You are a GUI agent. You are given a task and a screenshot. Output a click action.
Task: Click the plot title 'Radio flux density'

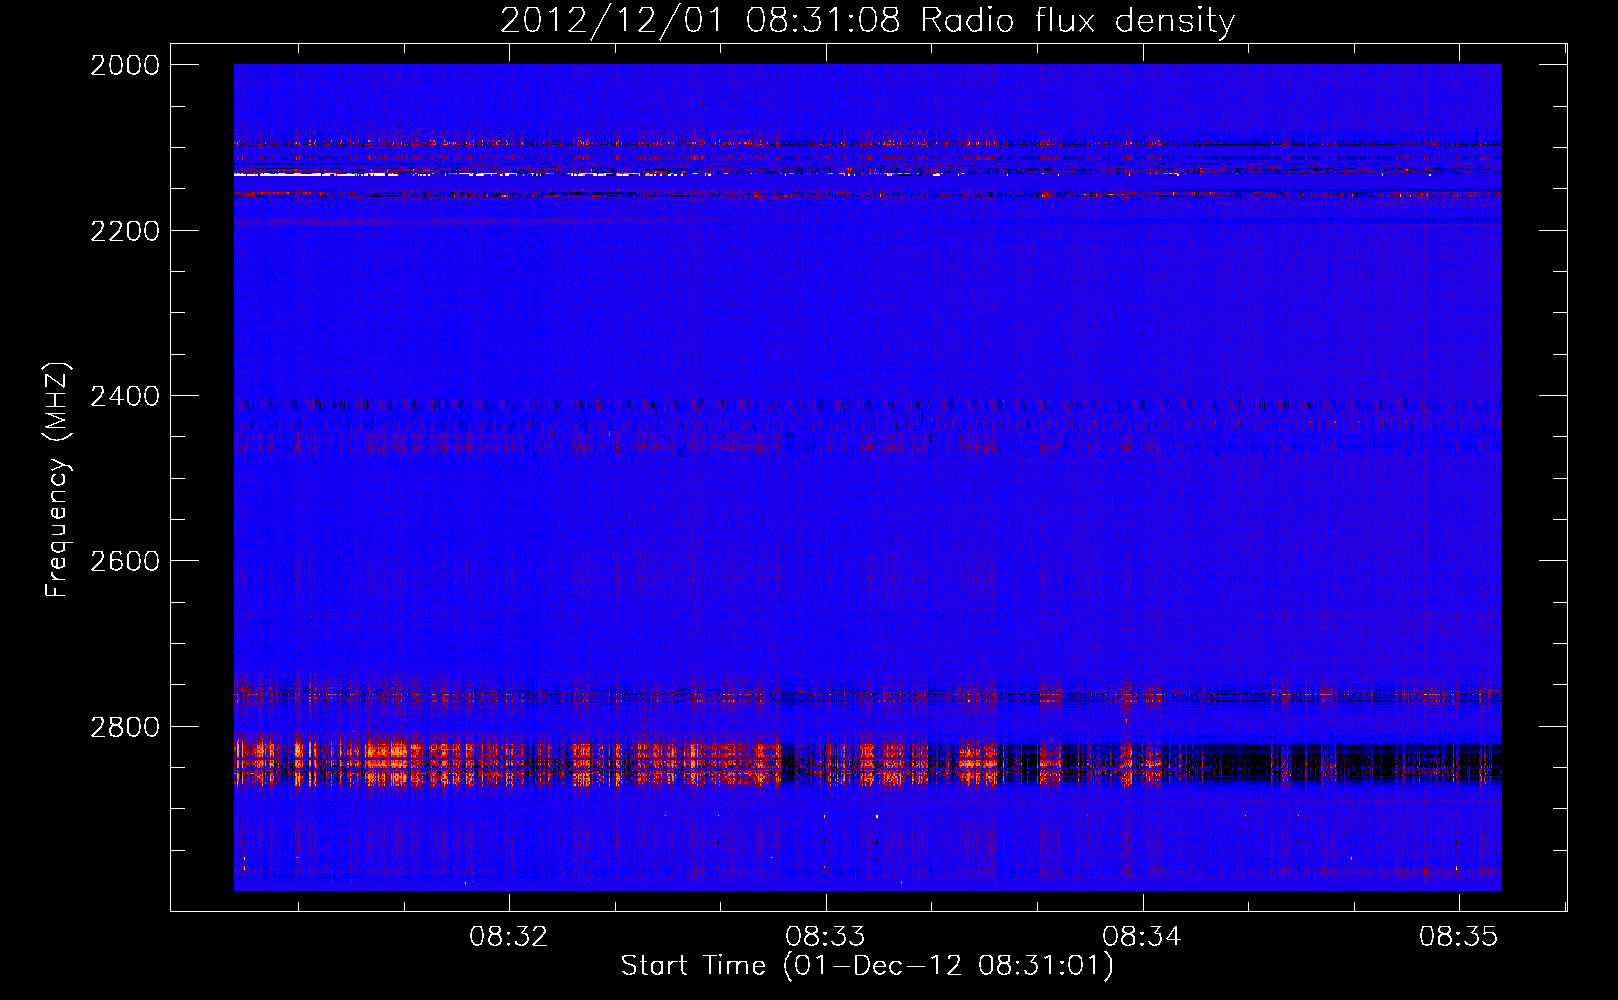point(1077,20)
